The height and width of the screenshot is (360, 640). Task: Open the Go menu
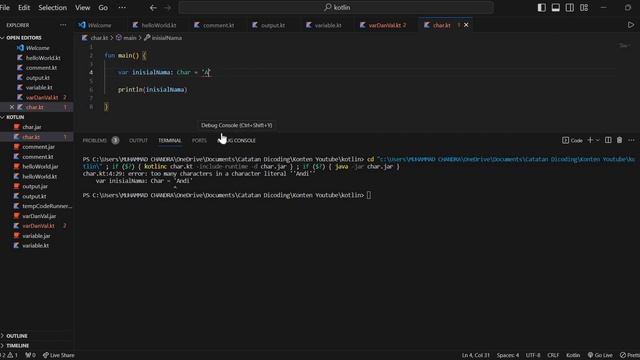pyautogui.click(x=103, y=7)
